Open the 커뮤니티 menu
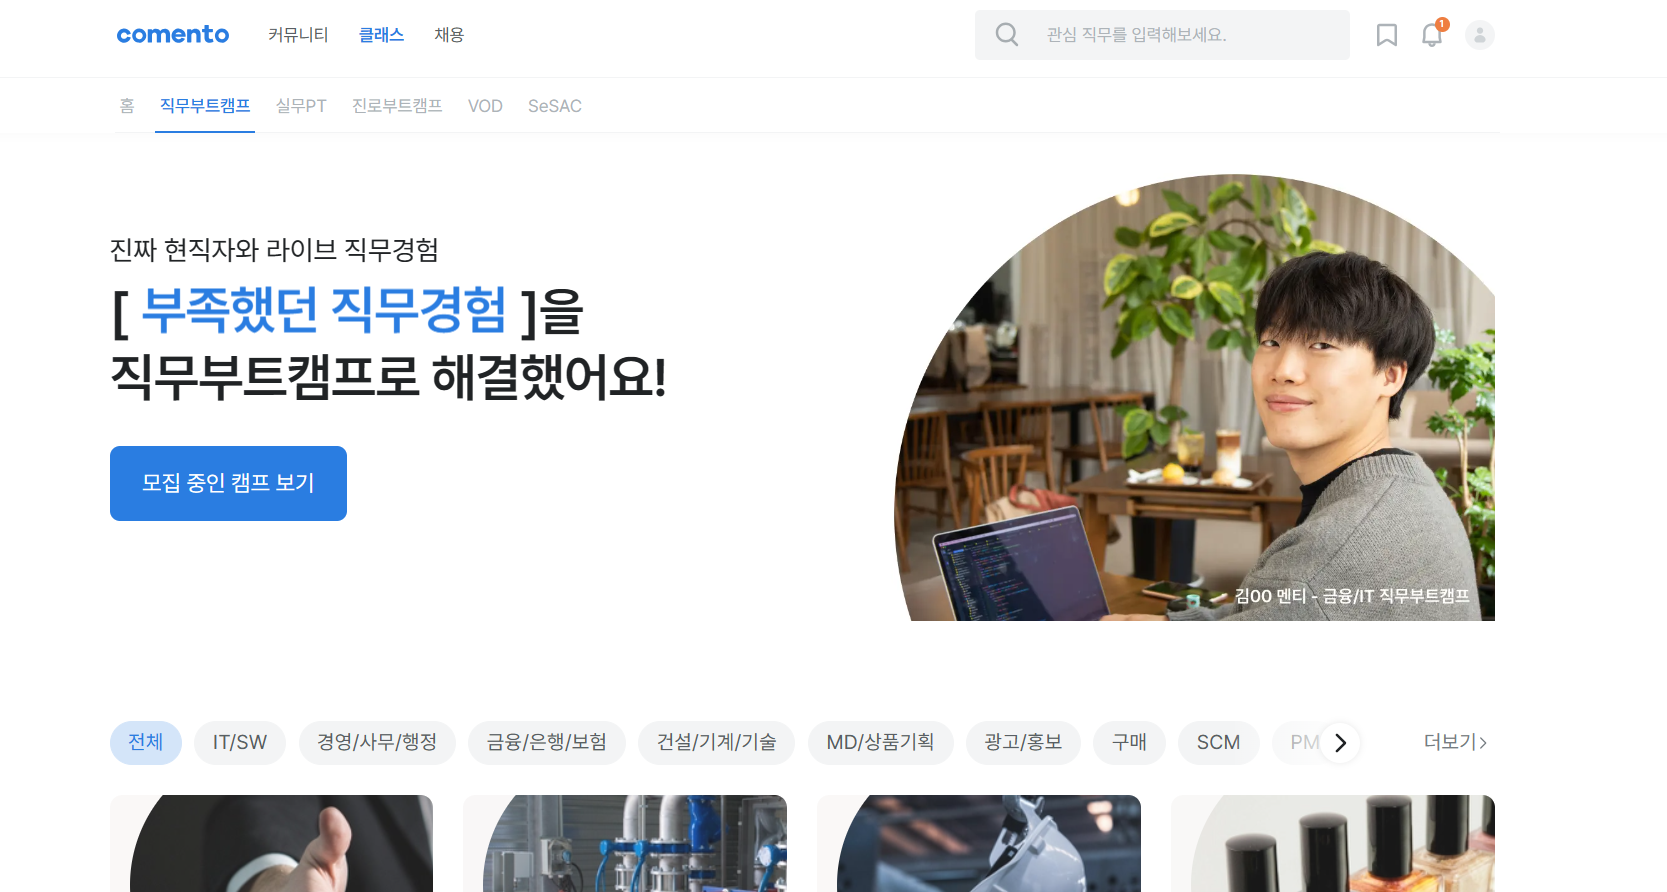 [298, 35]
